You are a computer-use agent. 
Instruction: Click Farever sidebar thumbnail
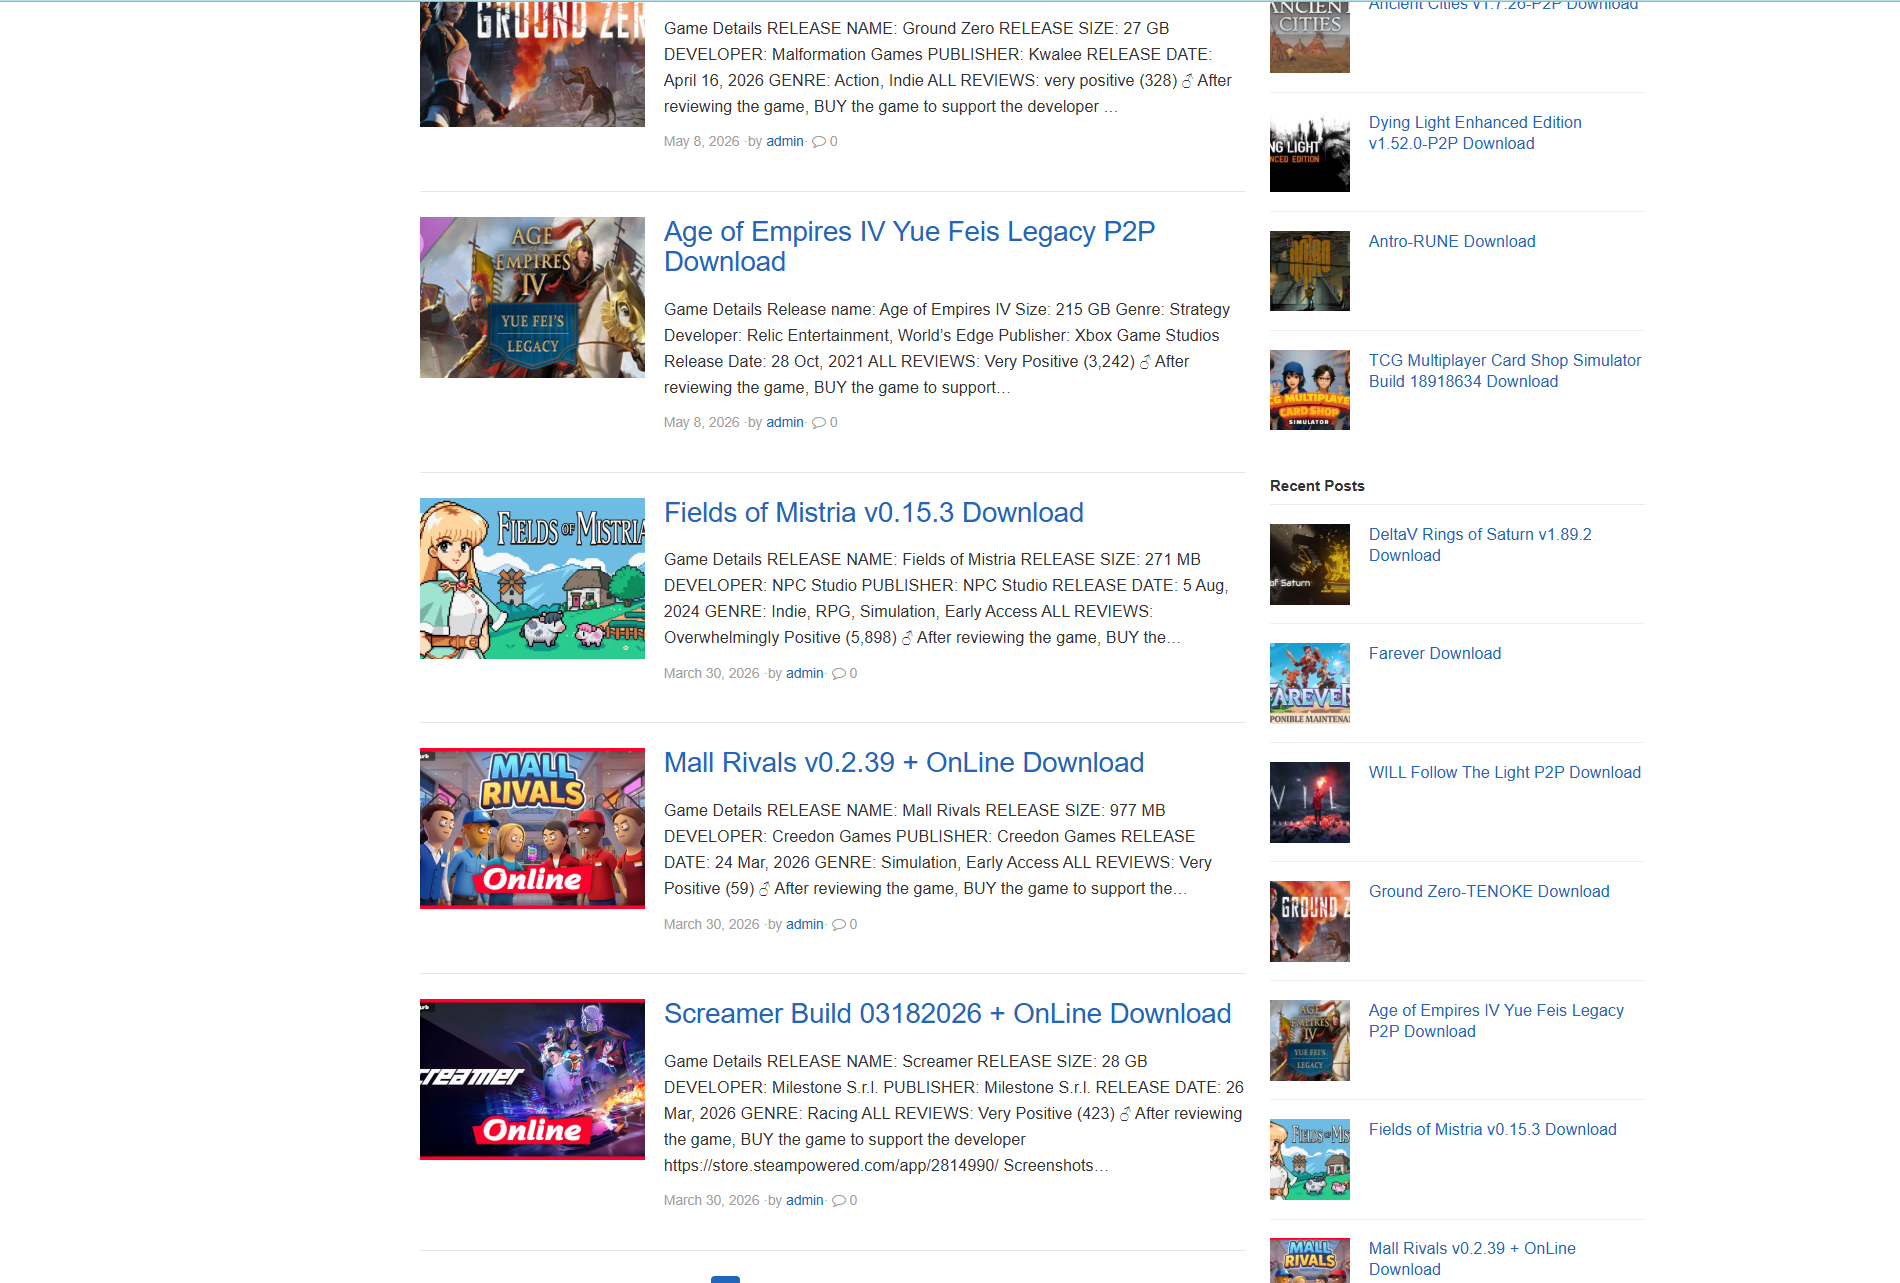coord(1310,683)
